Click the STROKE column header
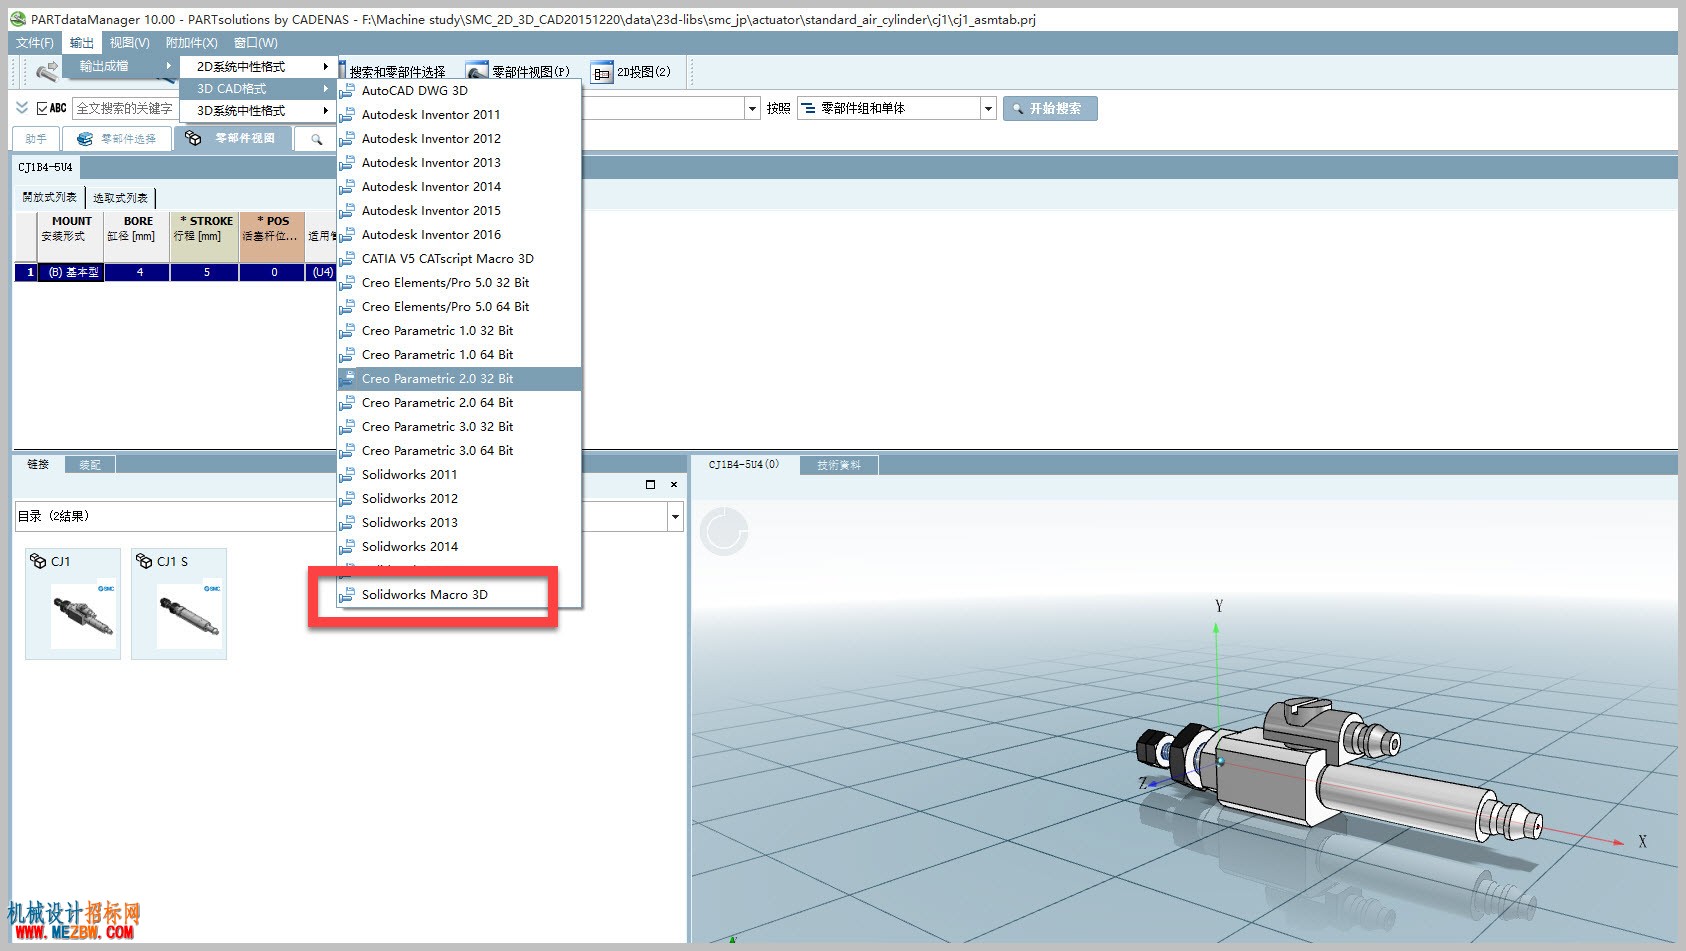Image resolution: width=1686 pixels, height=951 pixels. pyautogui.click(x=205, y=236)
